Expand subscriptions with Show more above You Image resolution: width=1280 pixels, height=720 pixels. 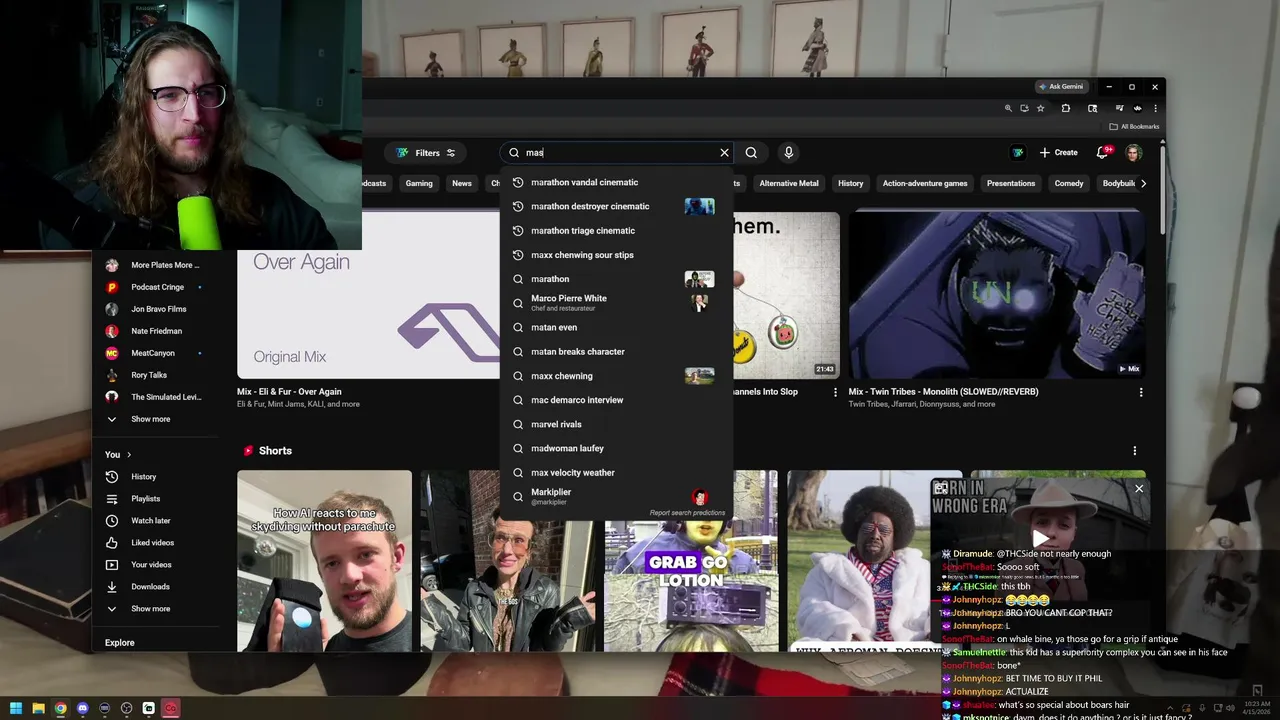pyautogui.click(x=155, y=419)
